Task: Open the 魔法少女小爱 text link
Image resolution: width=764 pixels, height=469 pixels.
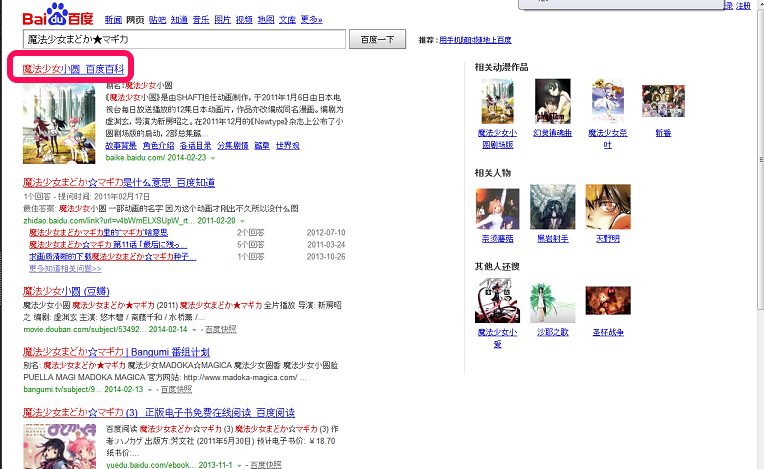Action: (x=497, y=338)
